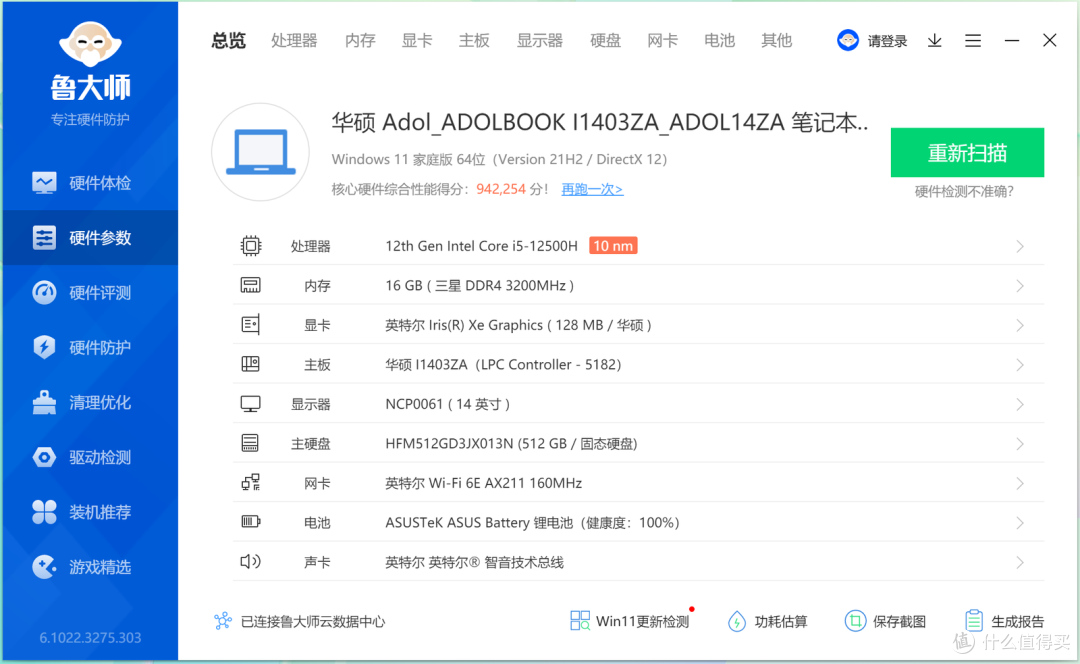Open 驱动检测 driver detection
The height and width of the screenshot is (664, 1080).
coord(90,457)
